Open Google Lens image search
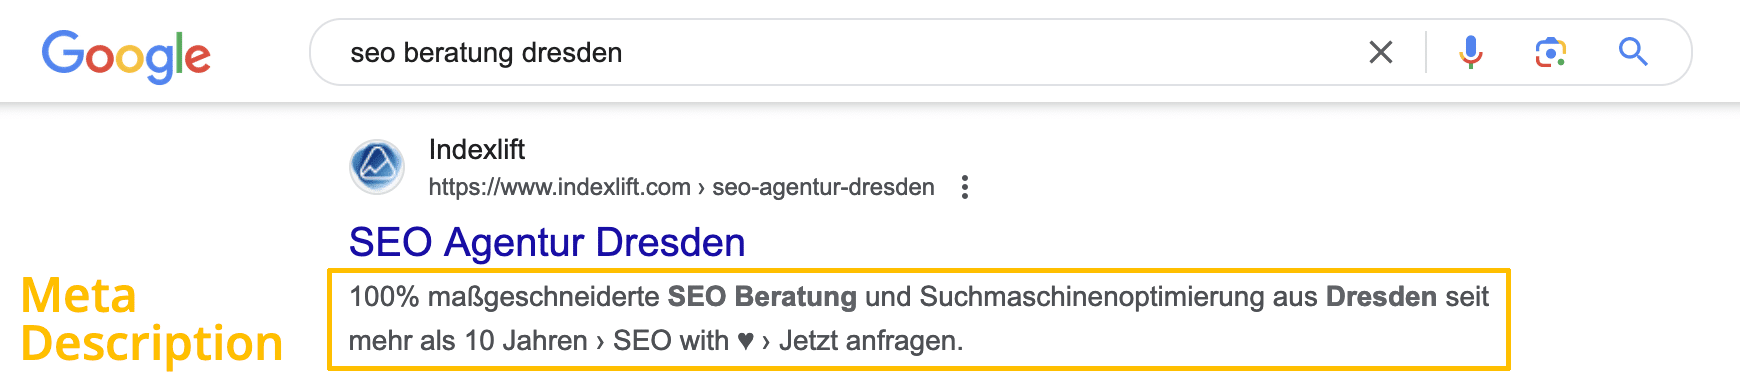The width and height of the screenshot is (1740, 380). point(1551,52)
